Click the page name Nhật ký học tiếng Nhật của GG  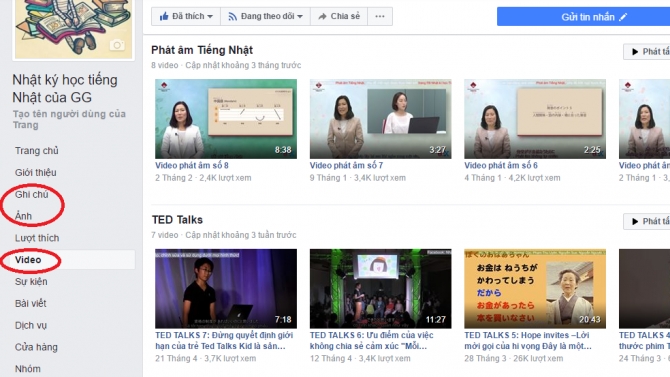(x=65, y=88)
